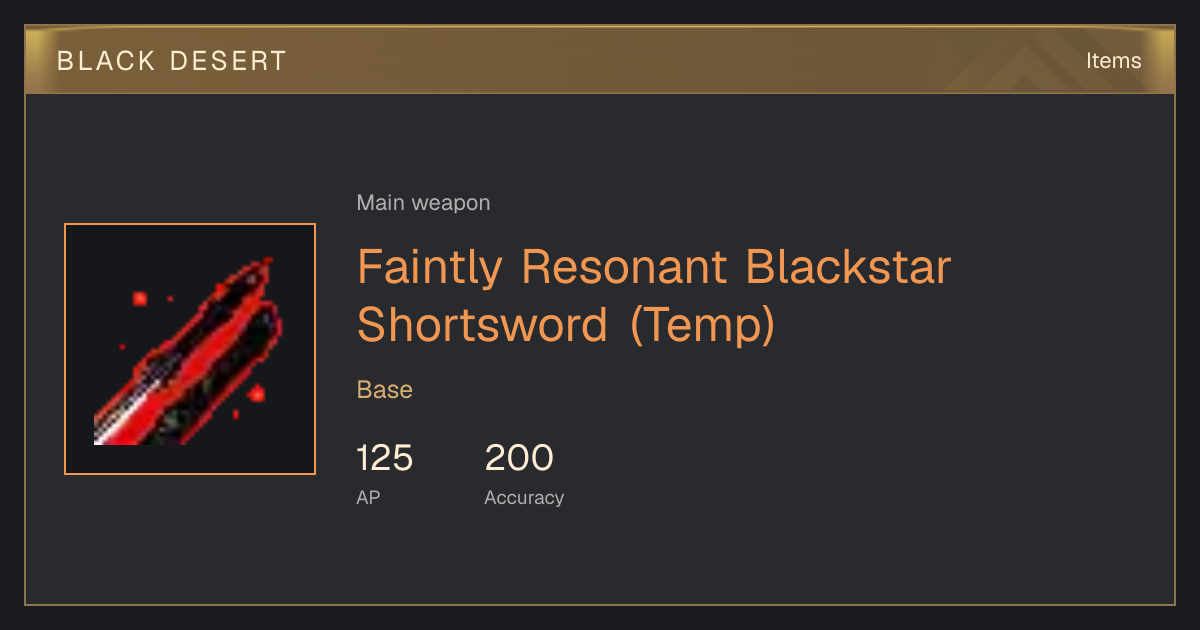Click the 200 Accuracy stat value
This screenshot has width=1200, height=630.
tap(519, 458)
